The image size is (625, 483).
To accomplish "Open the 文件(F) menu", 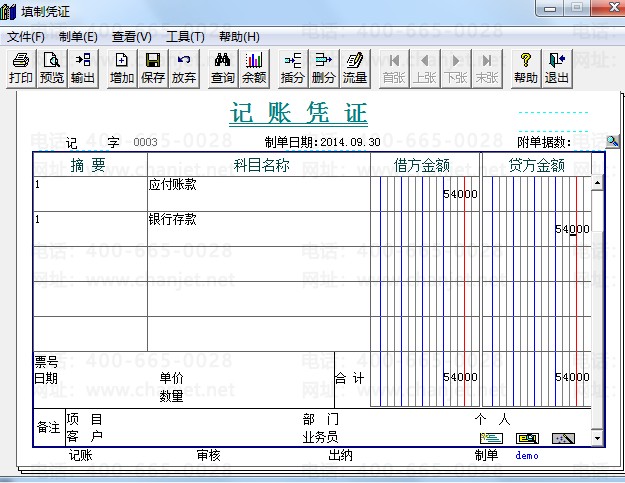I will (x=26, y=37).
